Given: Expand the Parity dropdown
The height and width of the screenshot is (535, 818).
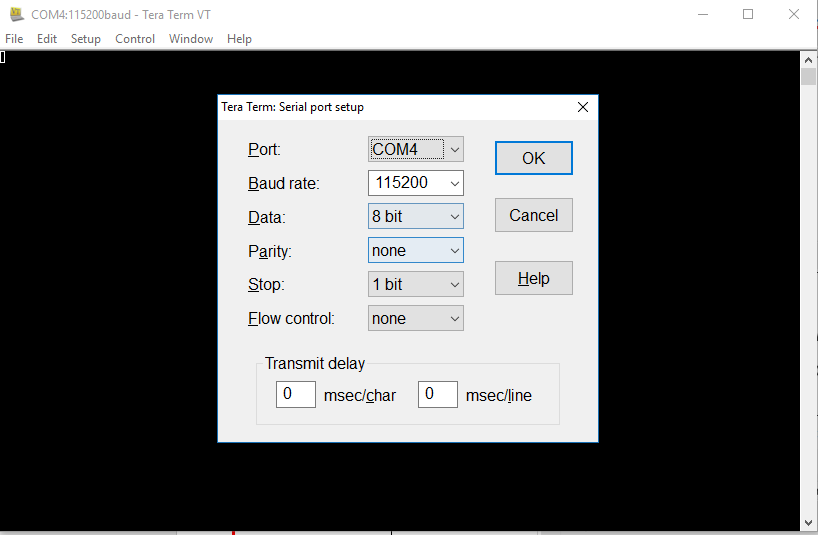Looking at the screenshot, I should [x=415, y=251].
